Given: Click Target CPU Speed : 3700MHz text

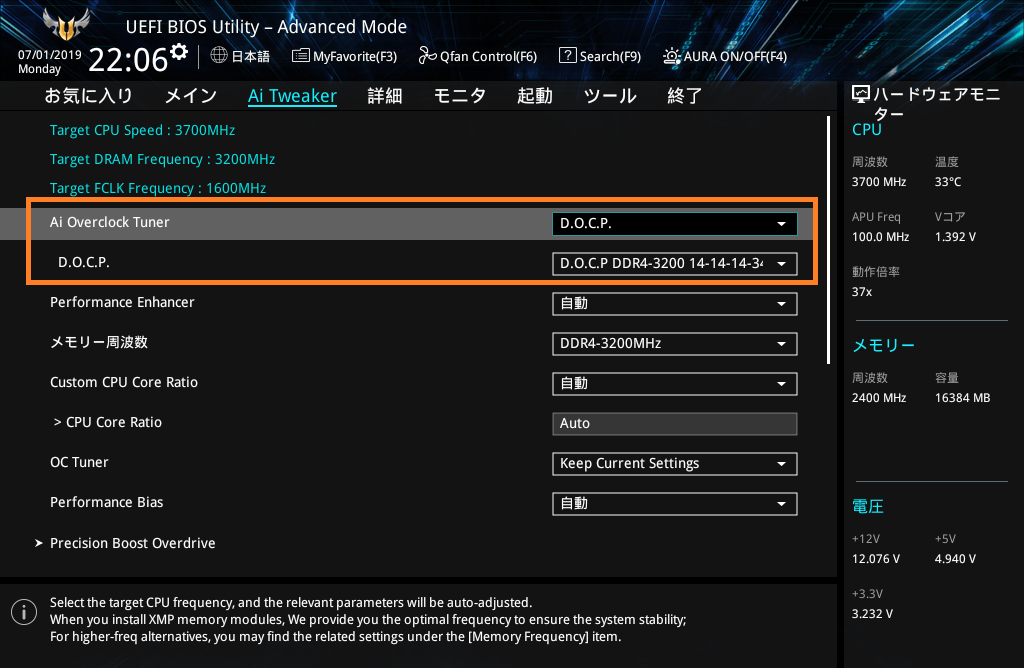Looking at the screenshot, I should click(x=142, y=130).
